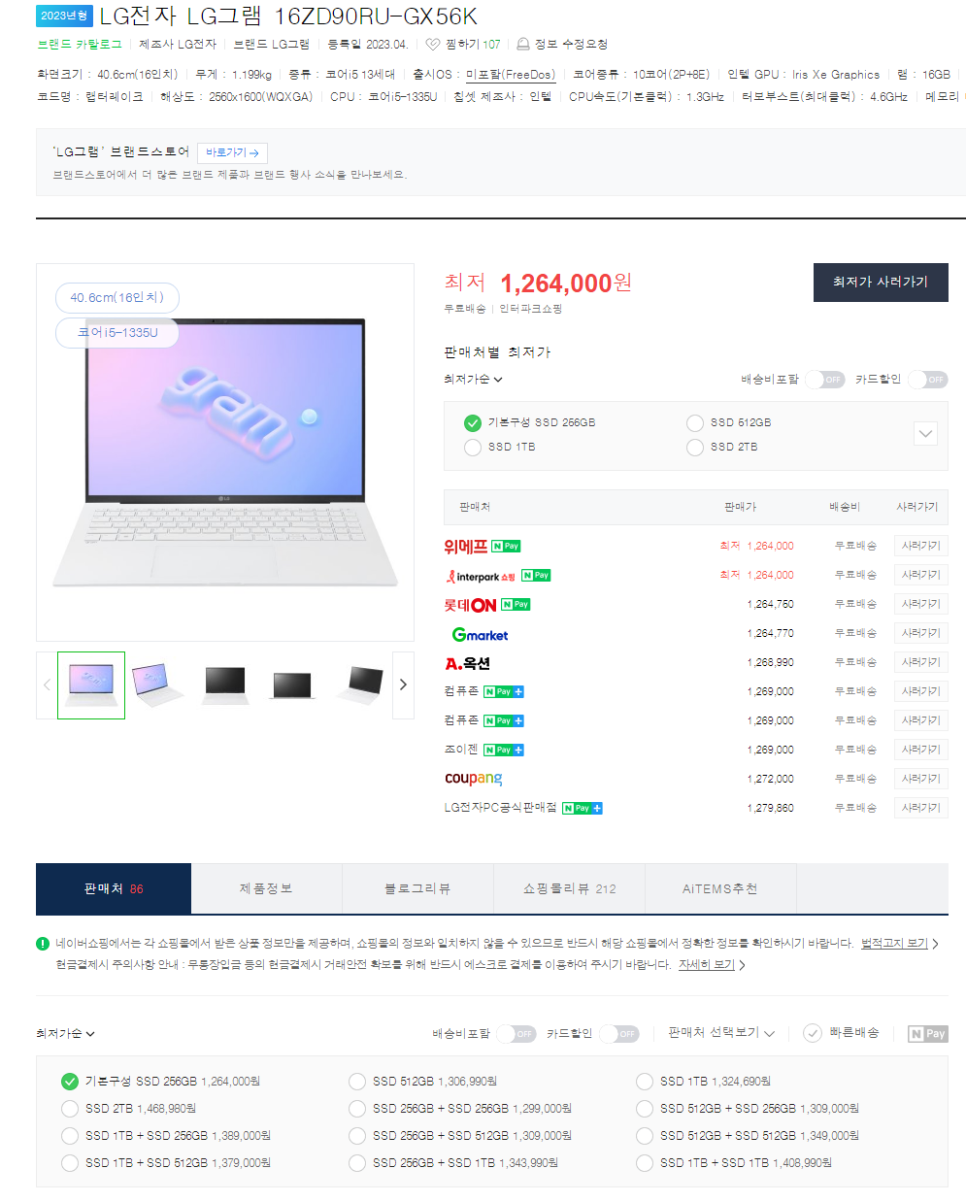Click the 옥션 seller logo
966x1202 pixels.
click(x=467, y=663)
